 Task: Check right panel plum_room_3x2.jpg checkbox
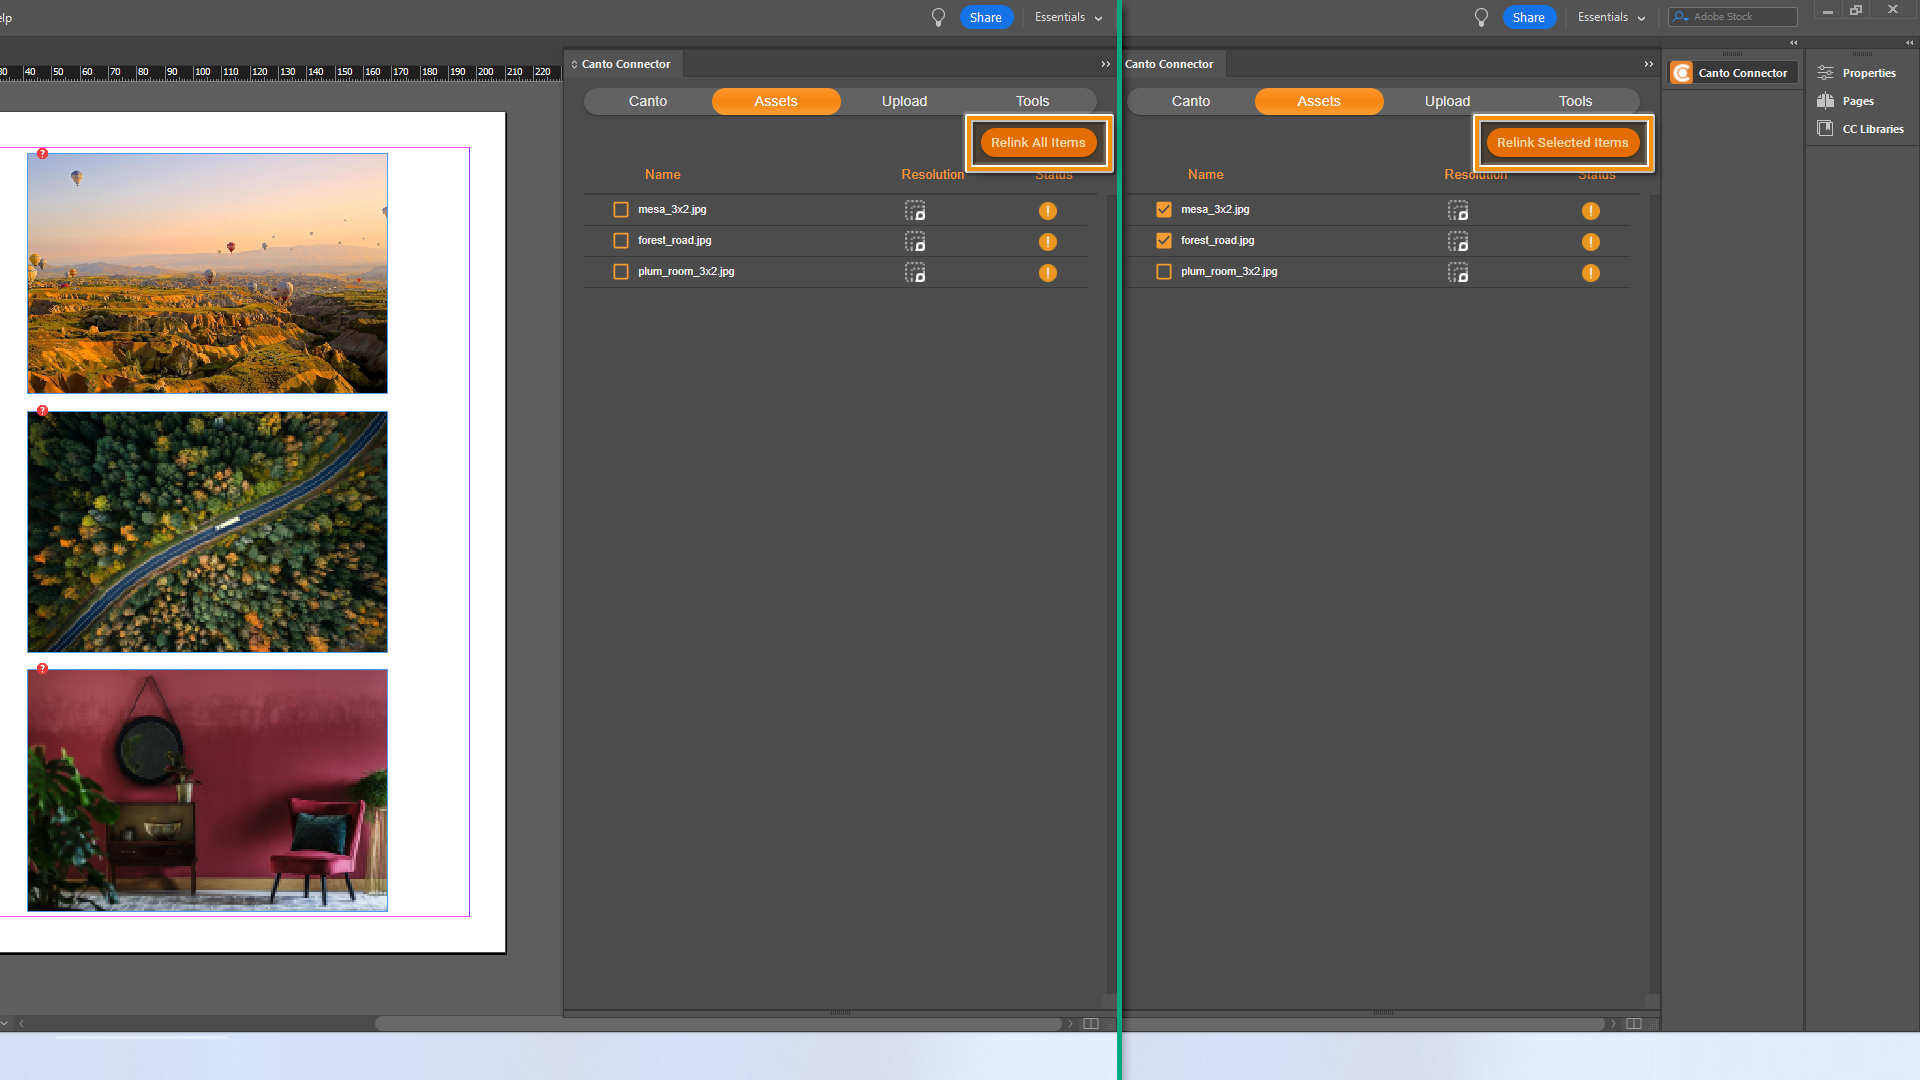(x=1164, y=272)
